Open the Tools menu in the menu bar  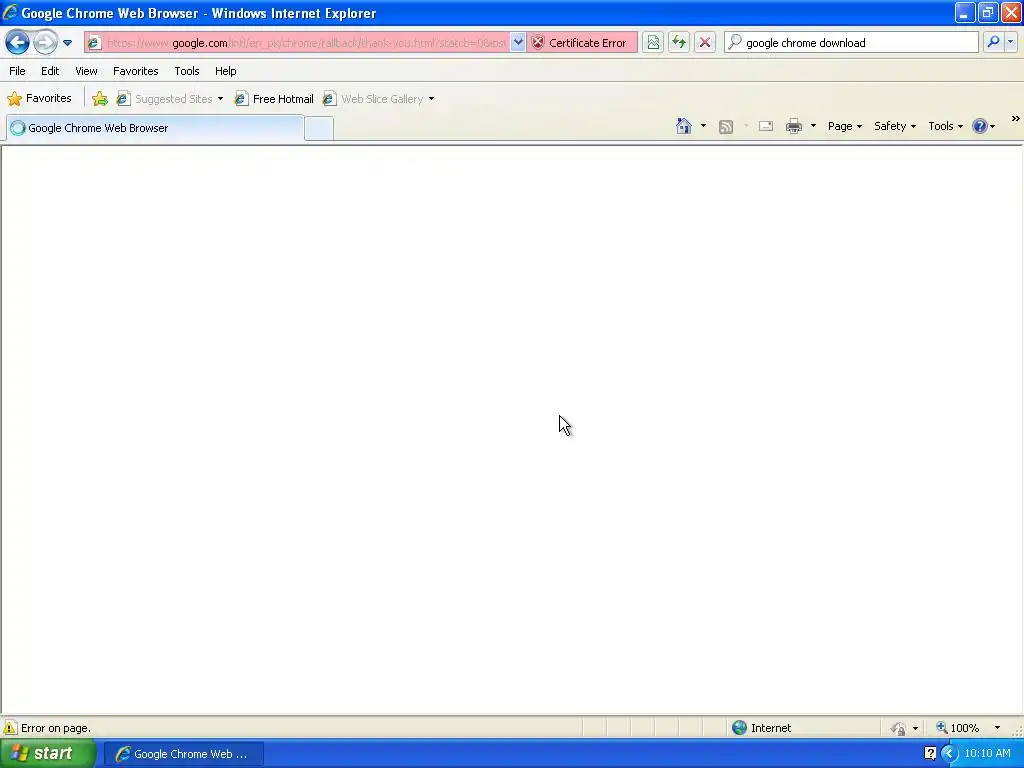(x=187, y=71)
